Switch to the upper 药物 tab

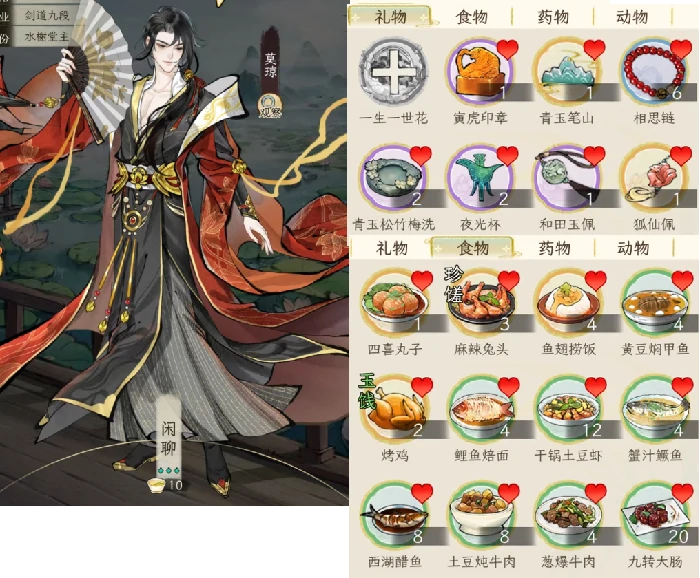coord(553,17)
